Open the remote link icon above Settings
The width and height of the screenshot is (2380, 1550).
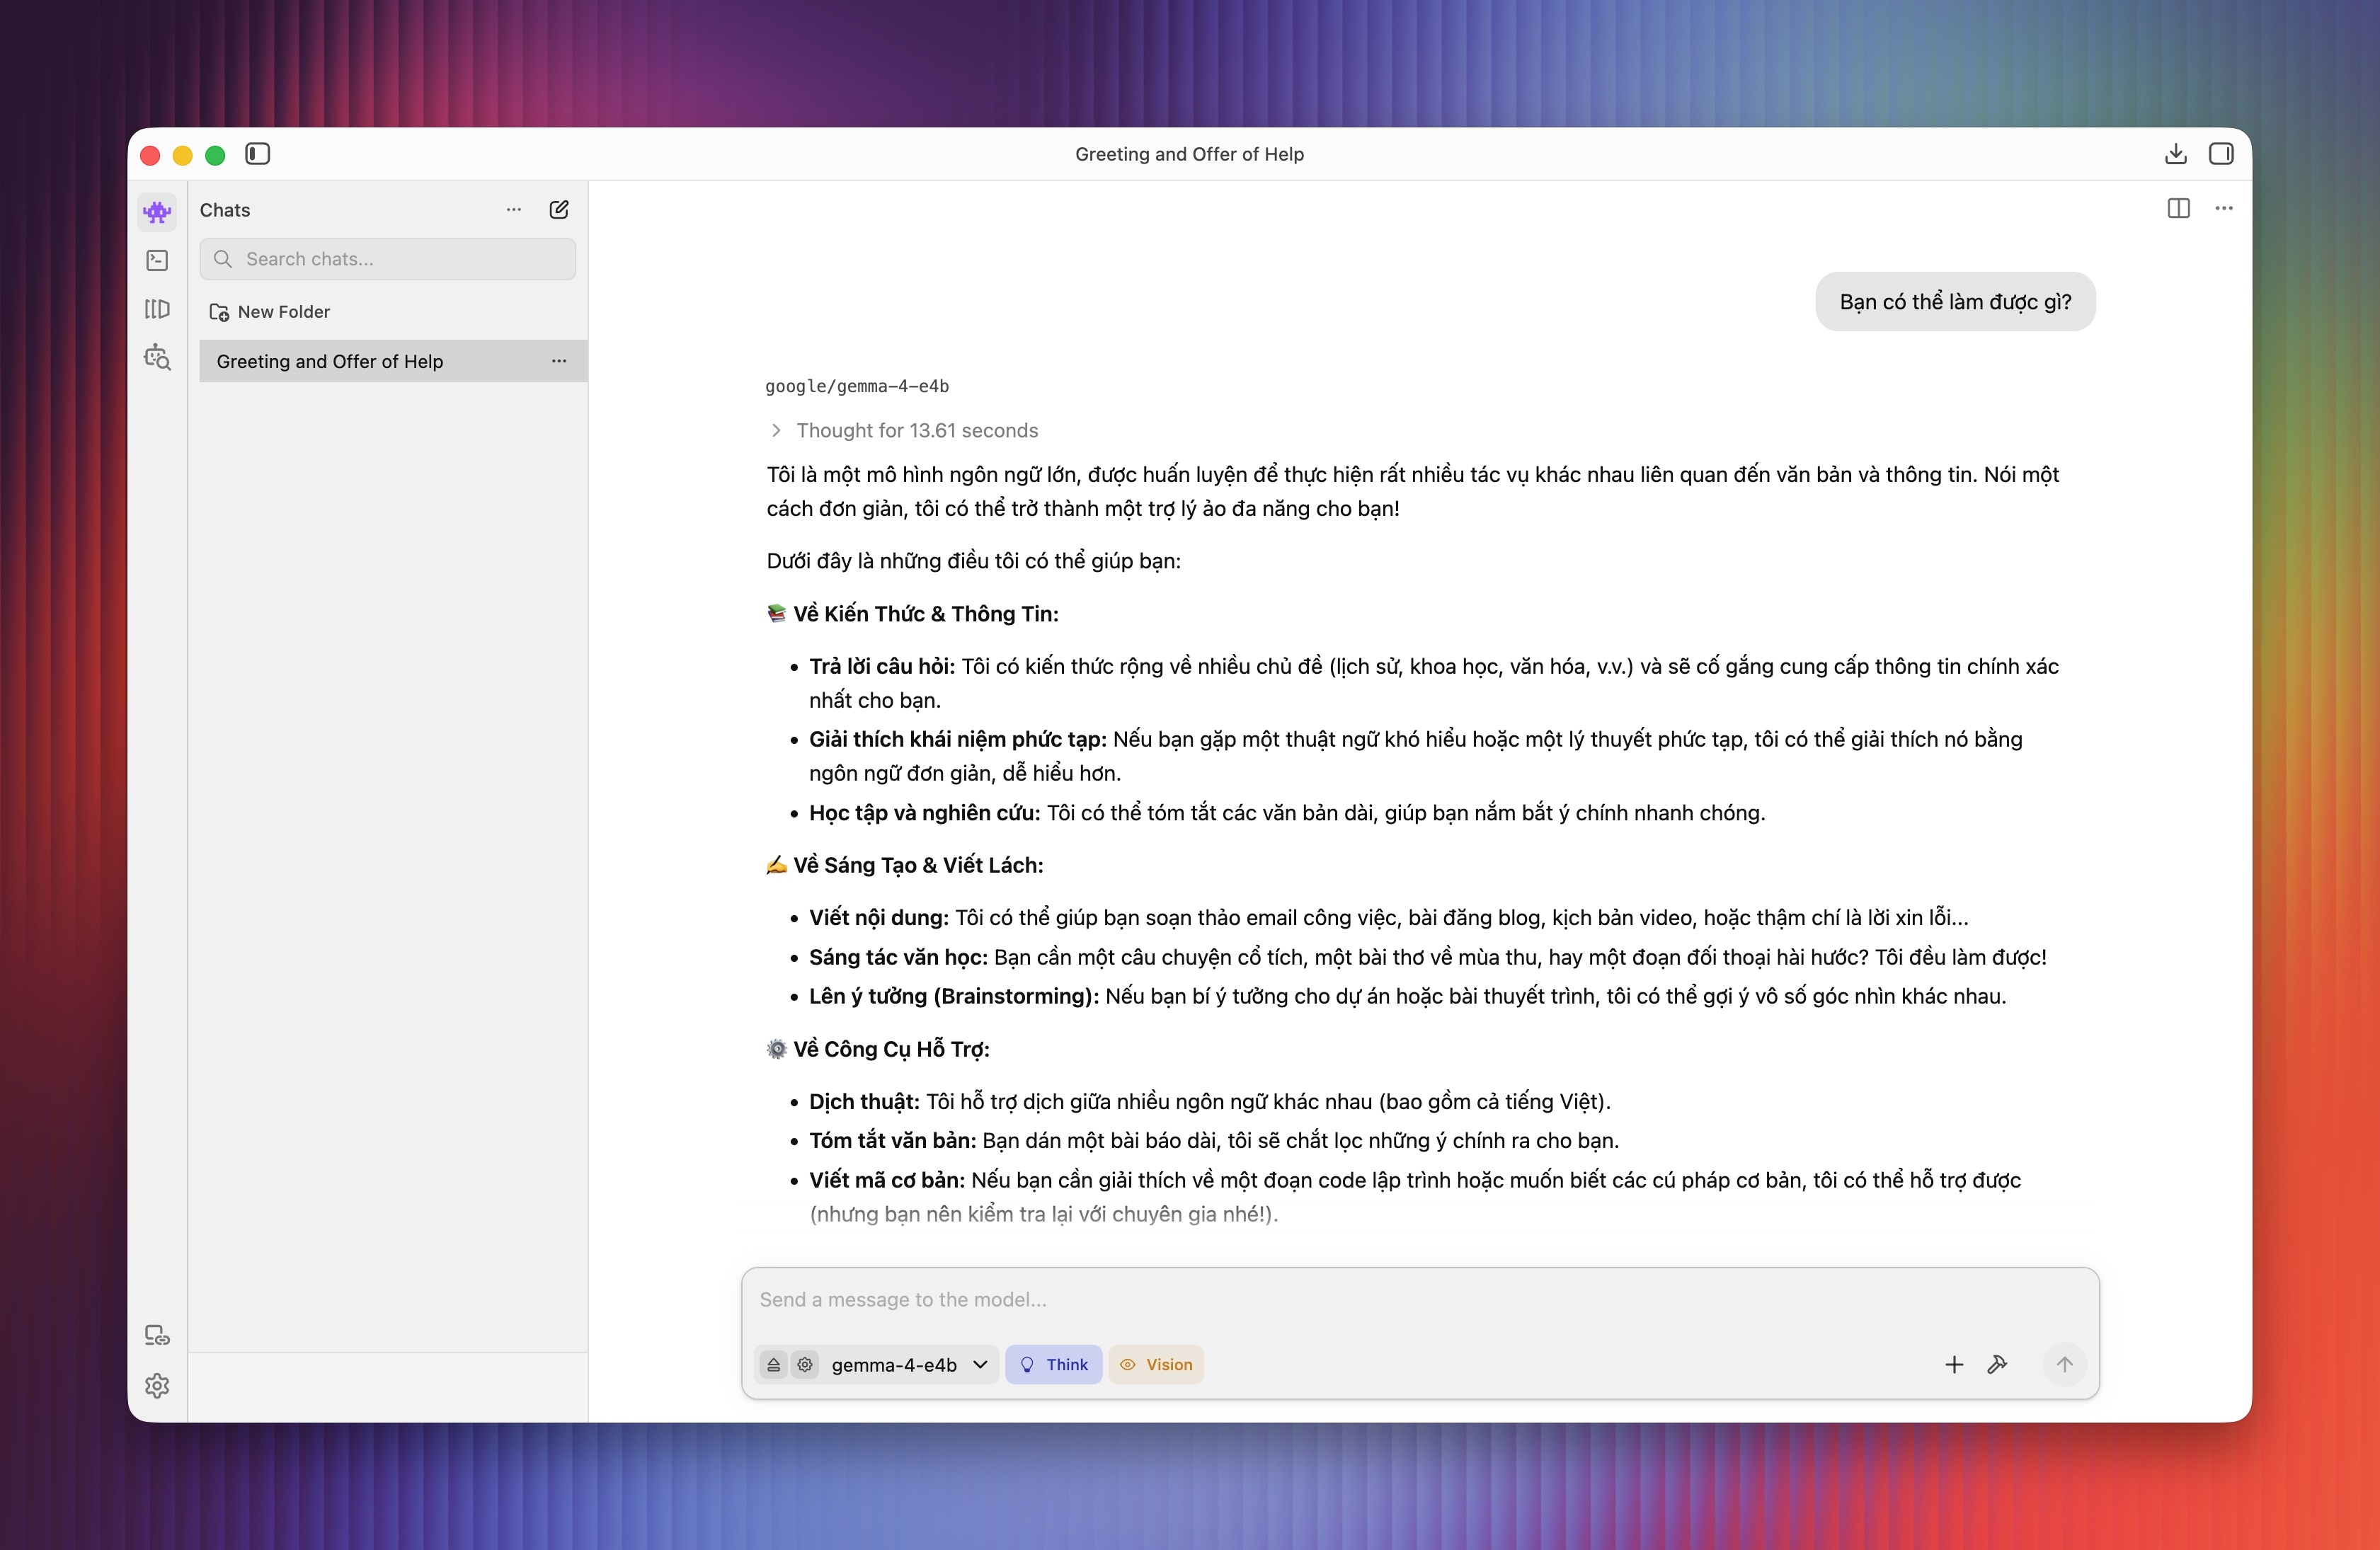pos(157,1336)
